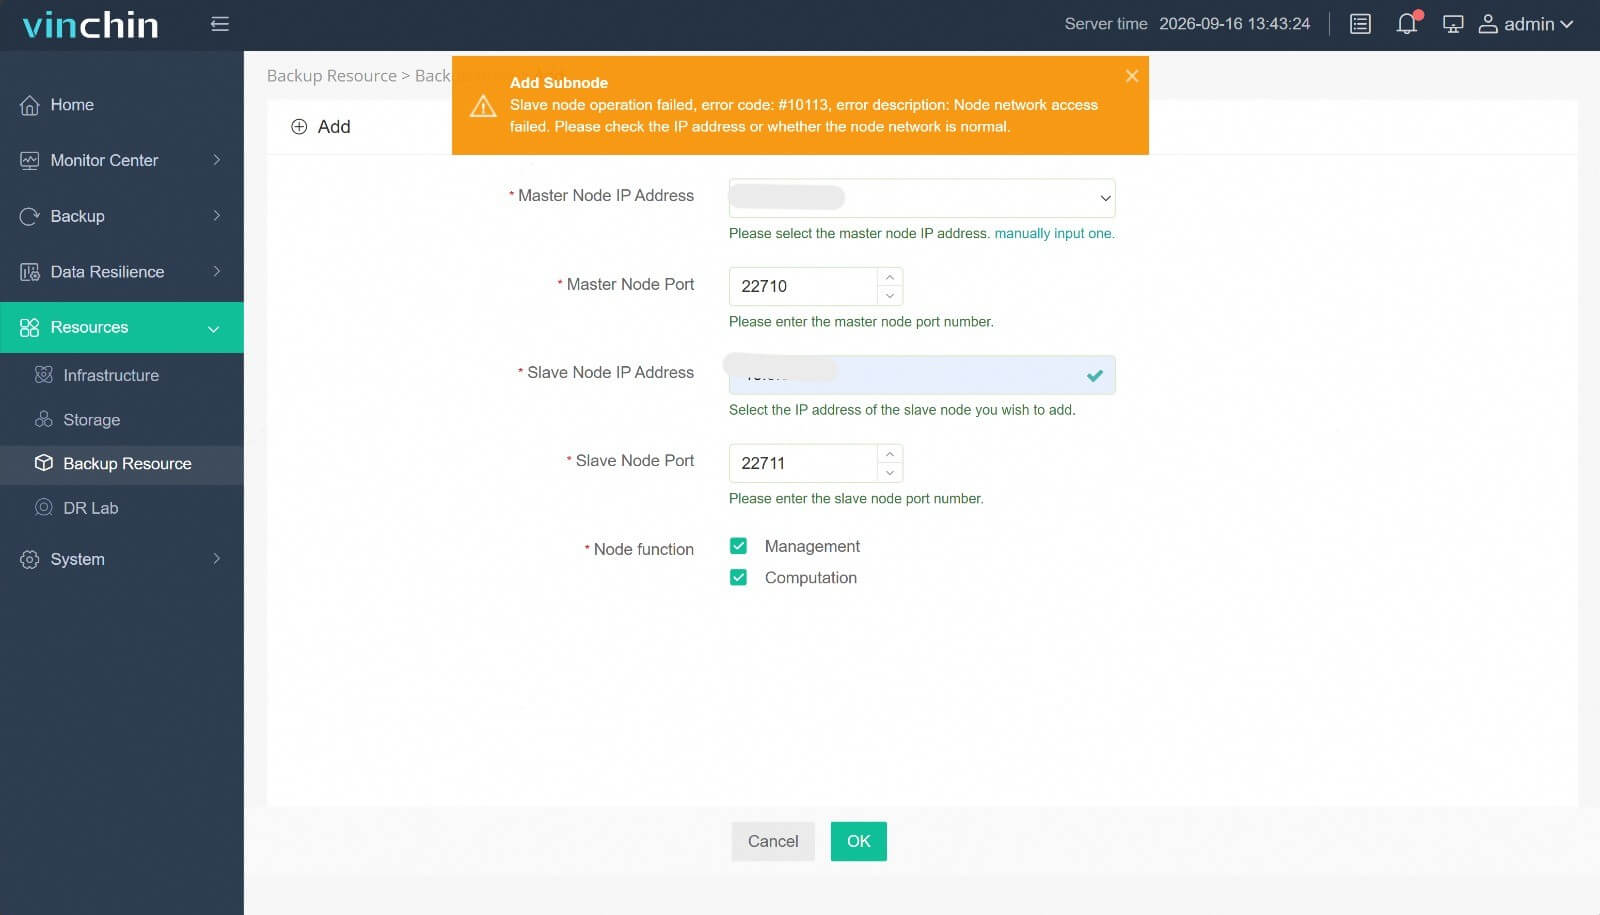This screenshot has width=1600, height=915.
Task: Expand the Monitor Center menu
Action: pyautogui.click(x=122, y=160)
